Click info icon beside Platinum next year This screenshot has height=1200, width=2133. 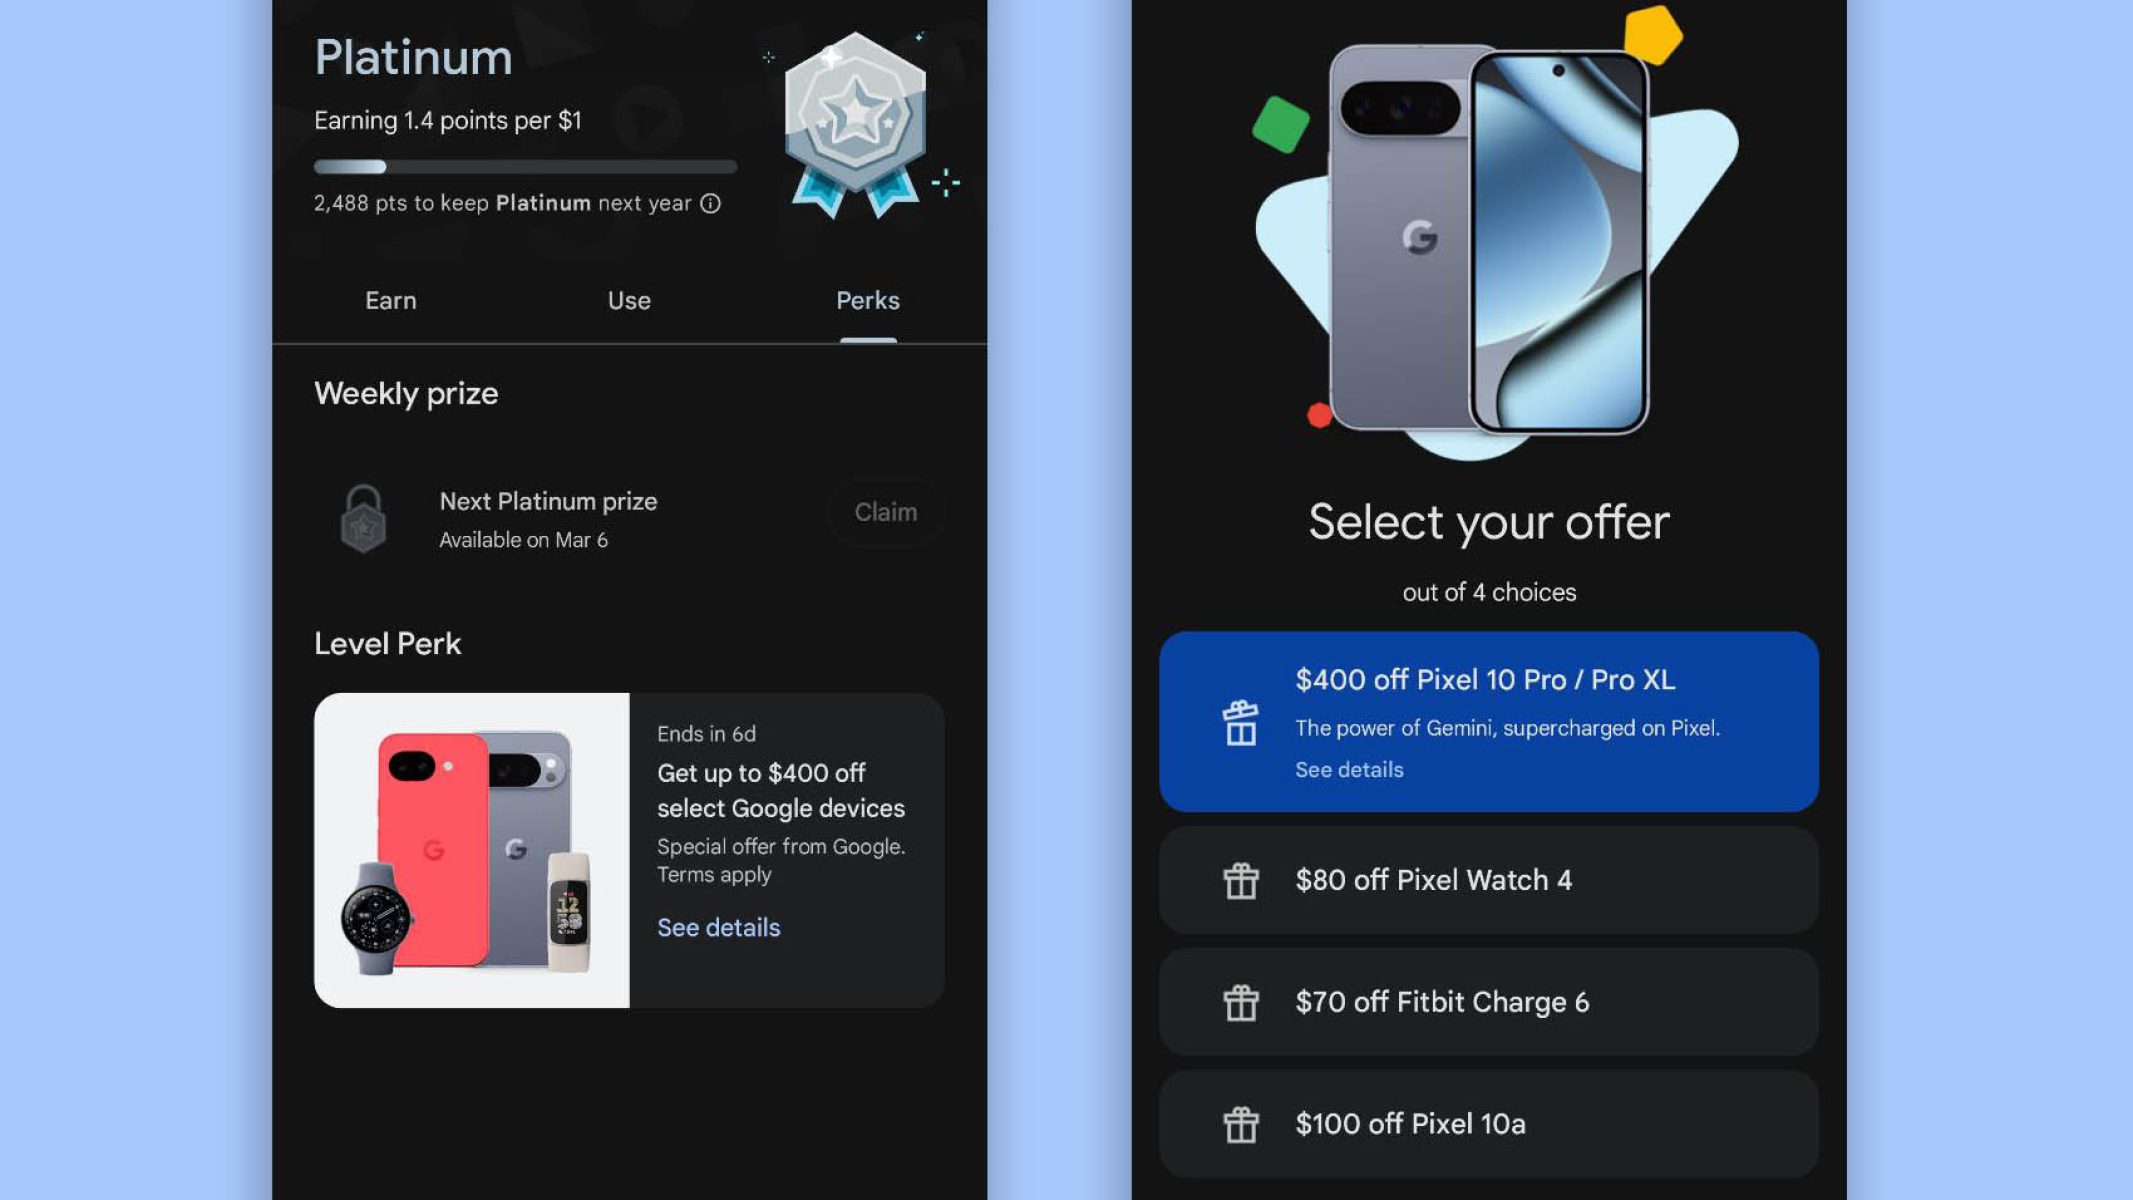710,204
